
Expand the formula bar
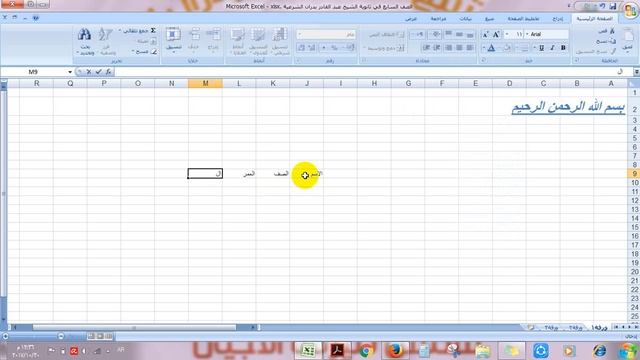point(636,72)
